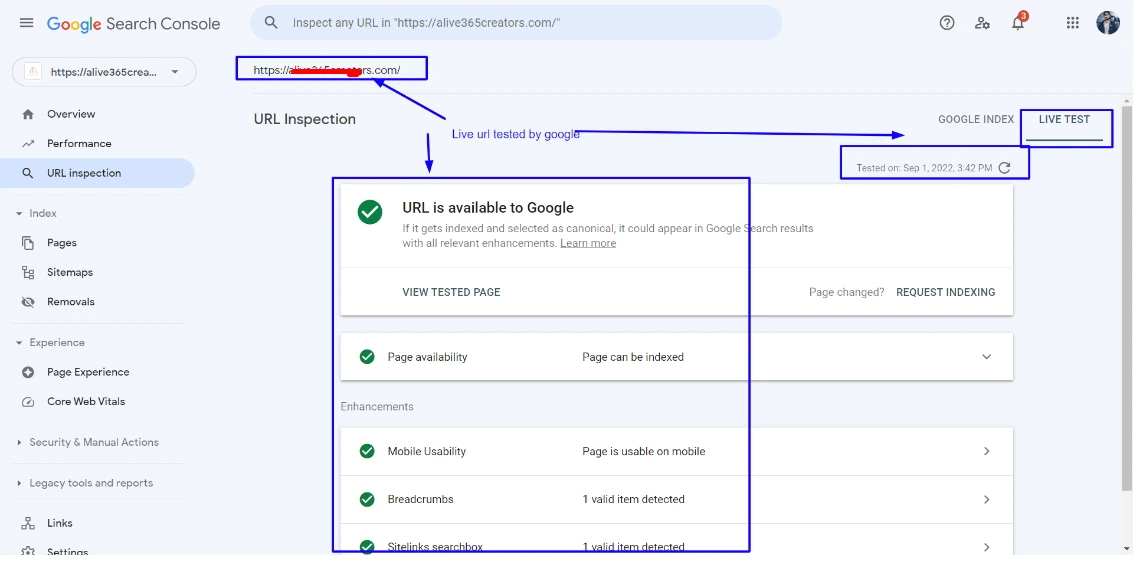Click the 'Page changed?' text

coord(846,292)
